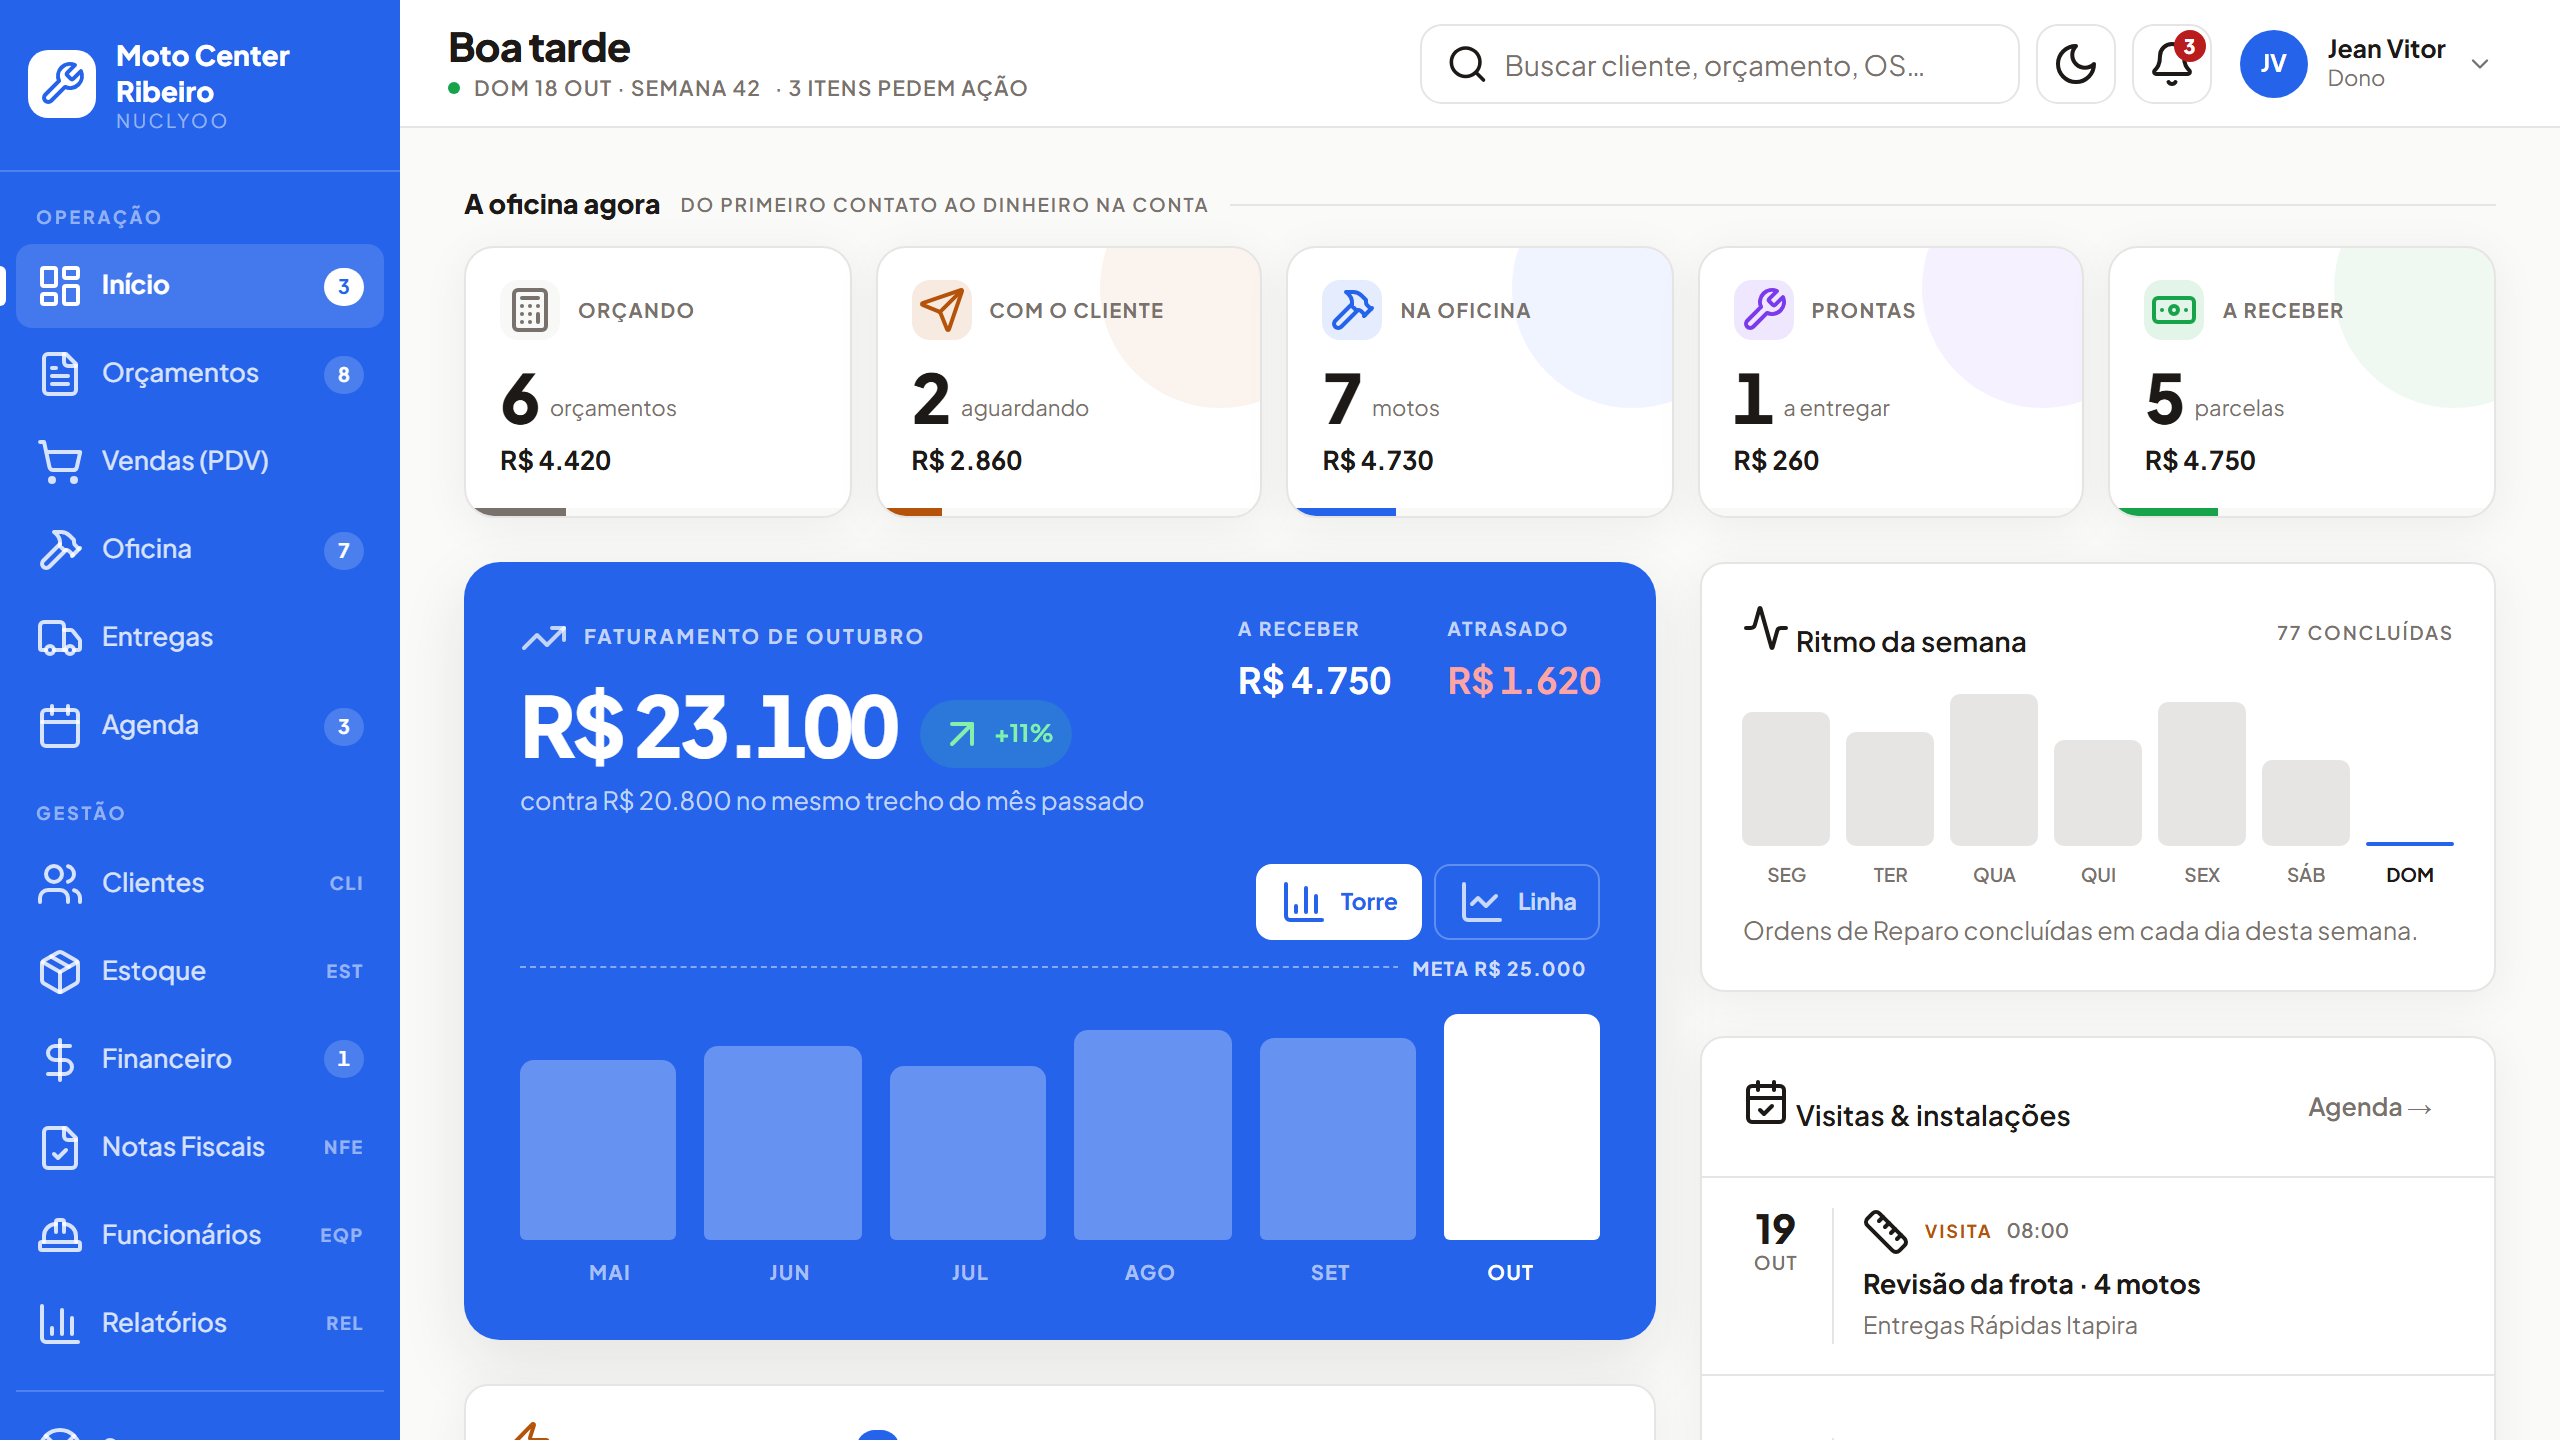Click the Agenda calendar icon in sidebar
The image size is (2560, 1440).
coord(60,726)
